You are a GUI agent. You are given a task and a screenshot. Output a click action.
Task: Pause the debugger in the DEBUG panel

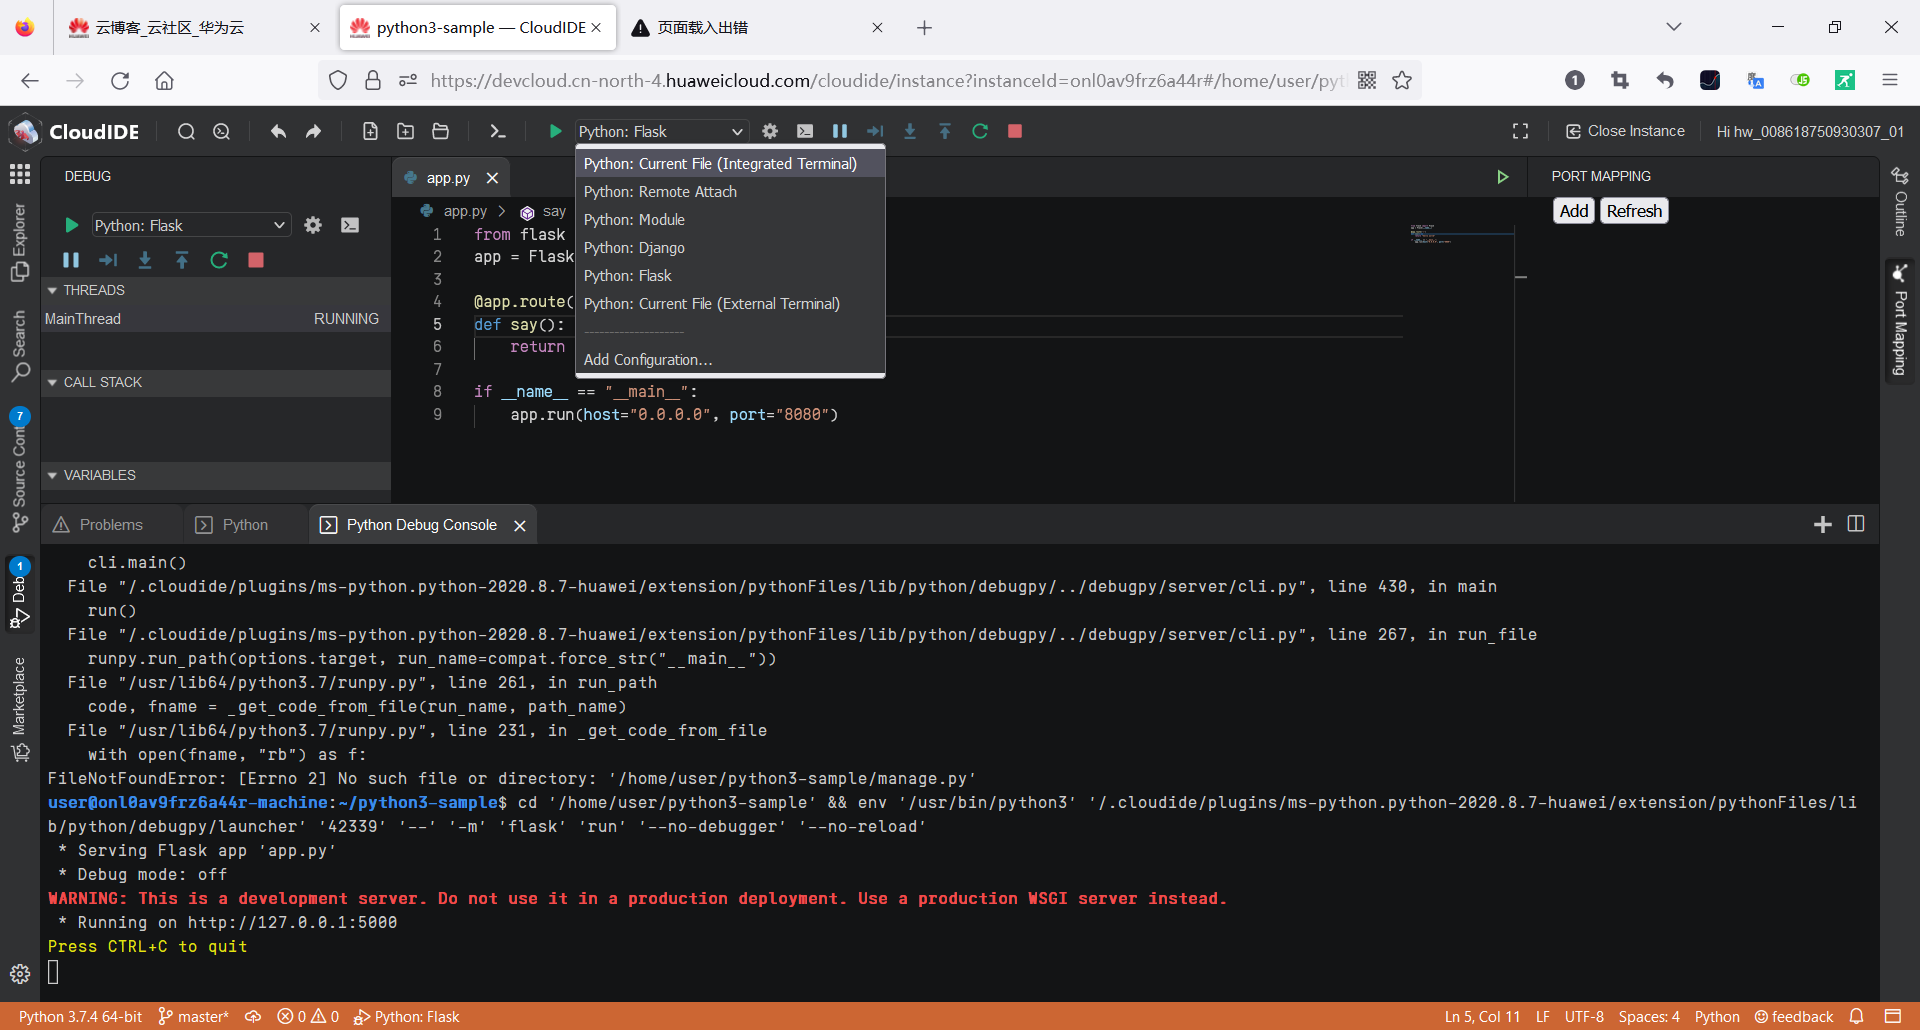pyautogui.click(x=71, y=260)
